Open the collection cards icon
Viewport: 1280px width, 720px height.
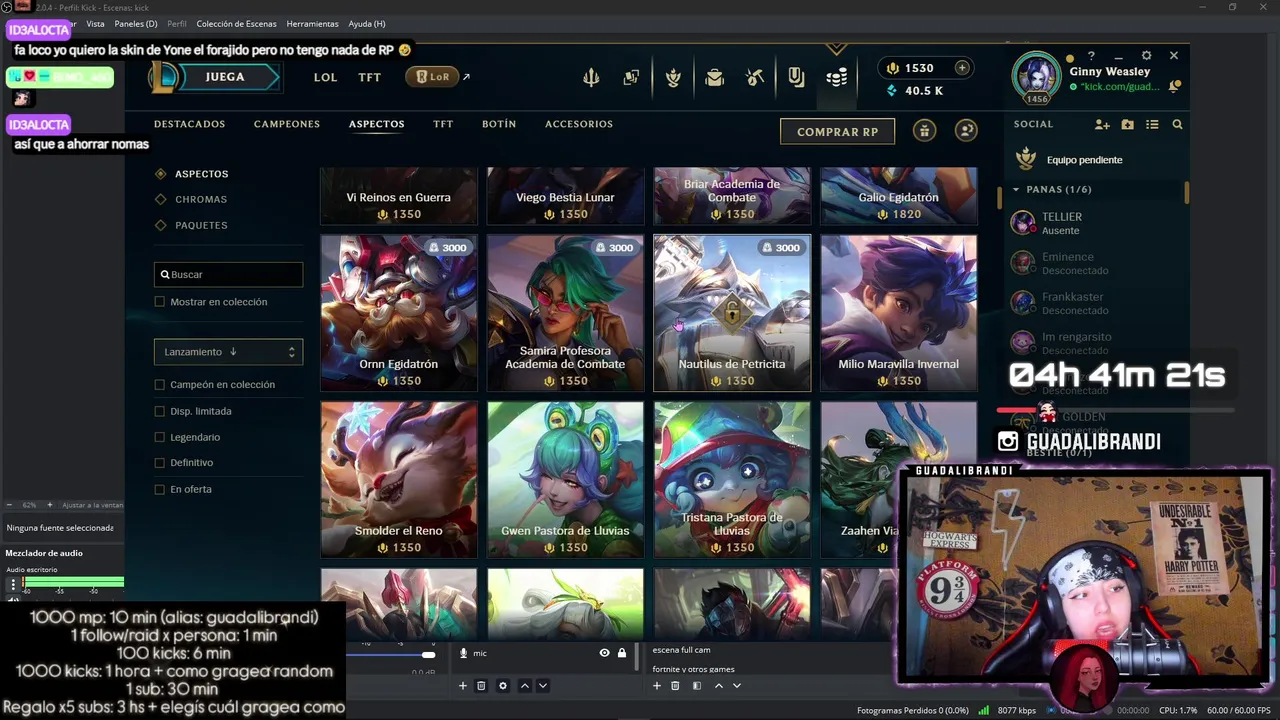point(631,77)
